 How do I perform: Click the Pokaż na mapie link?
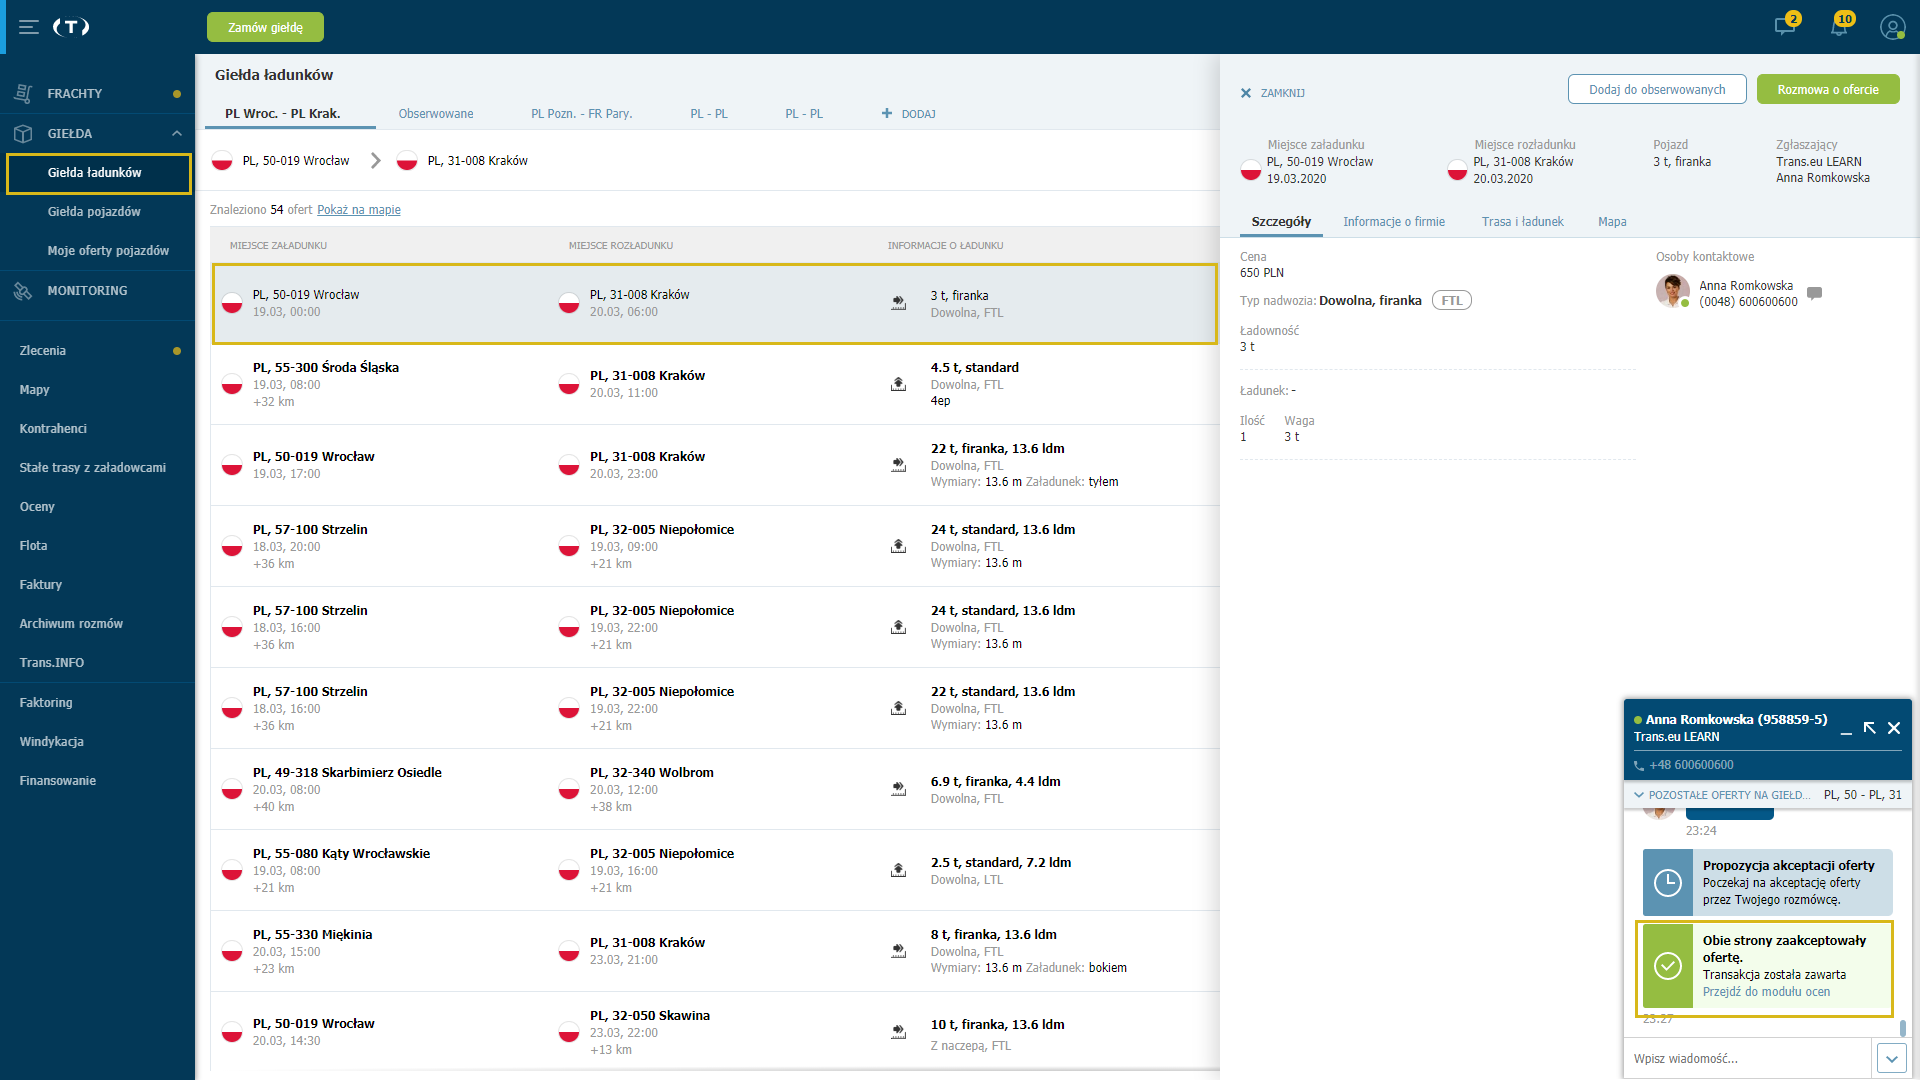pyautogui.click(x=359, y=209)
